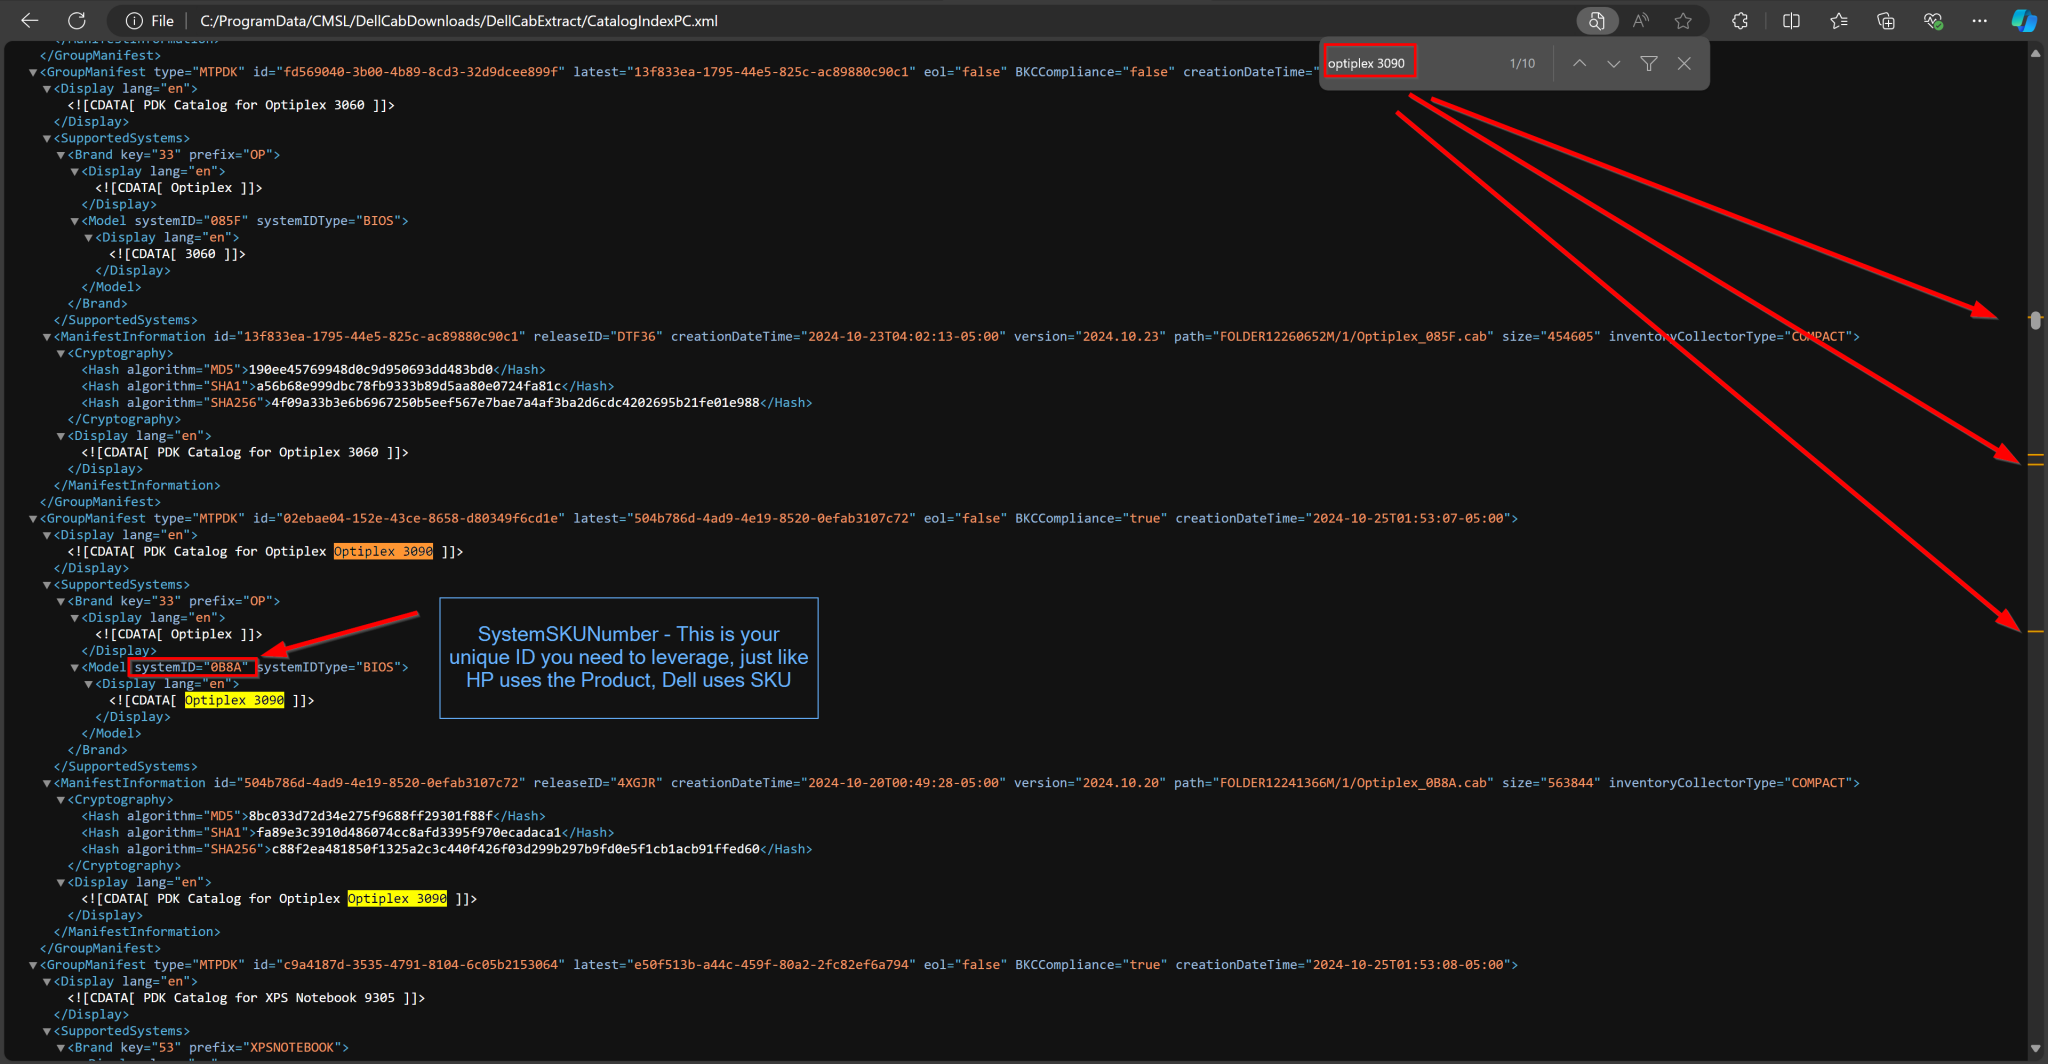2048x1064 pixels.
Task: Close the find on page bar
Action: [x=1684, y=63]
